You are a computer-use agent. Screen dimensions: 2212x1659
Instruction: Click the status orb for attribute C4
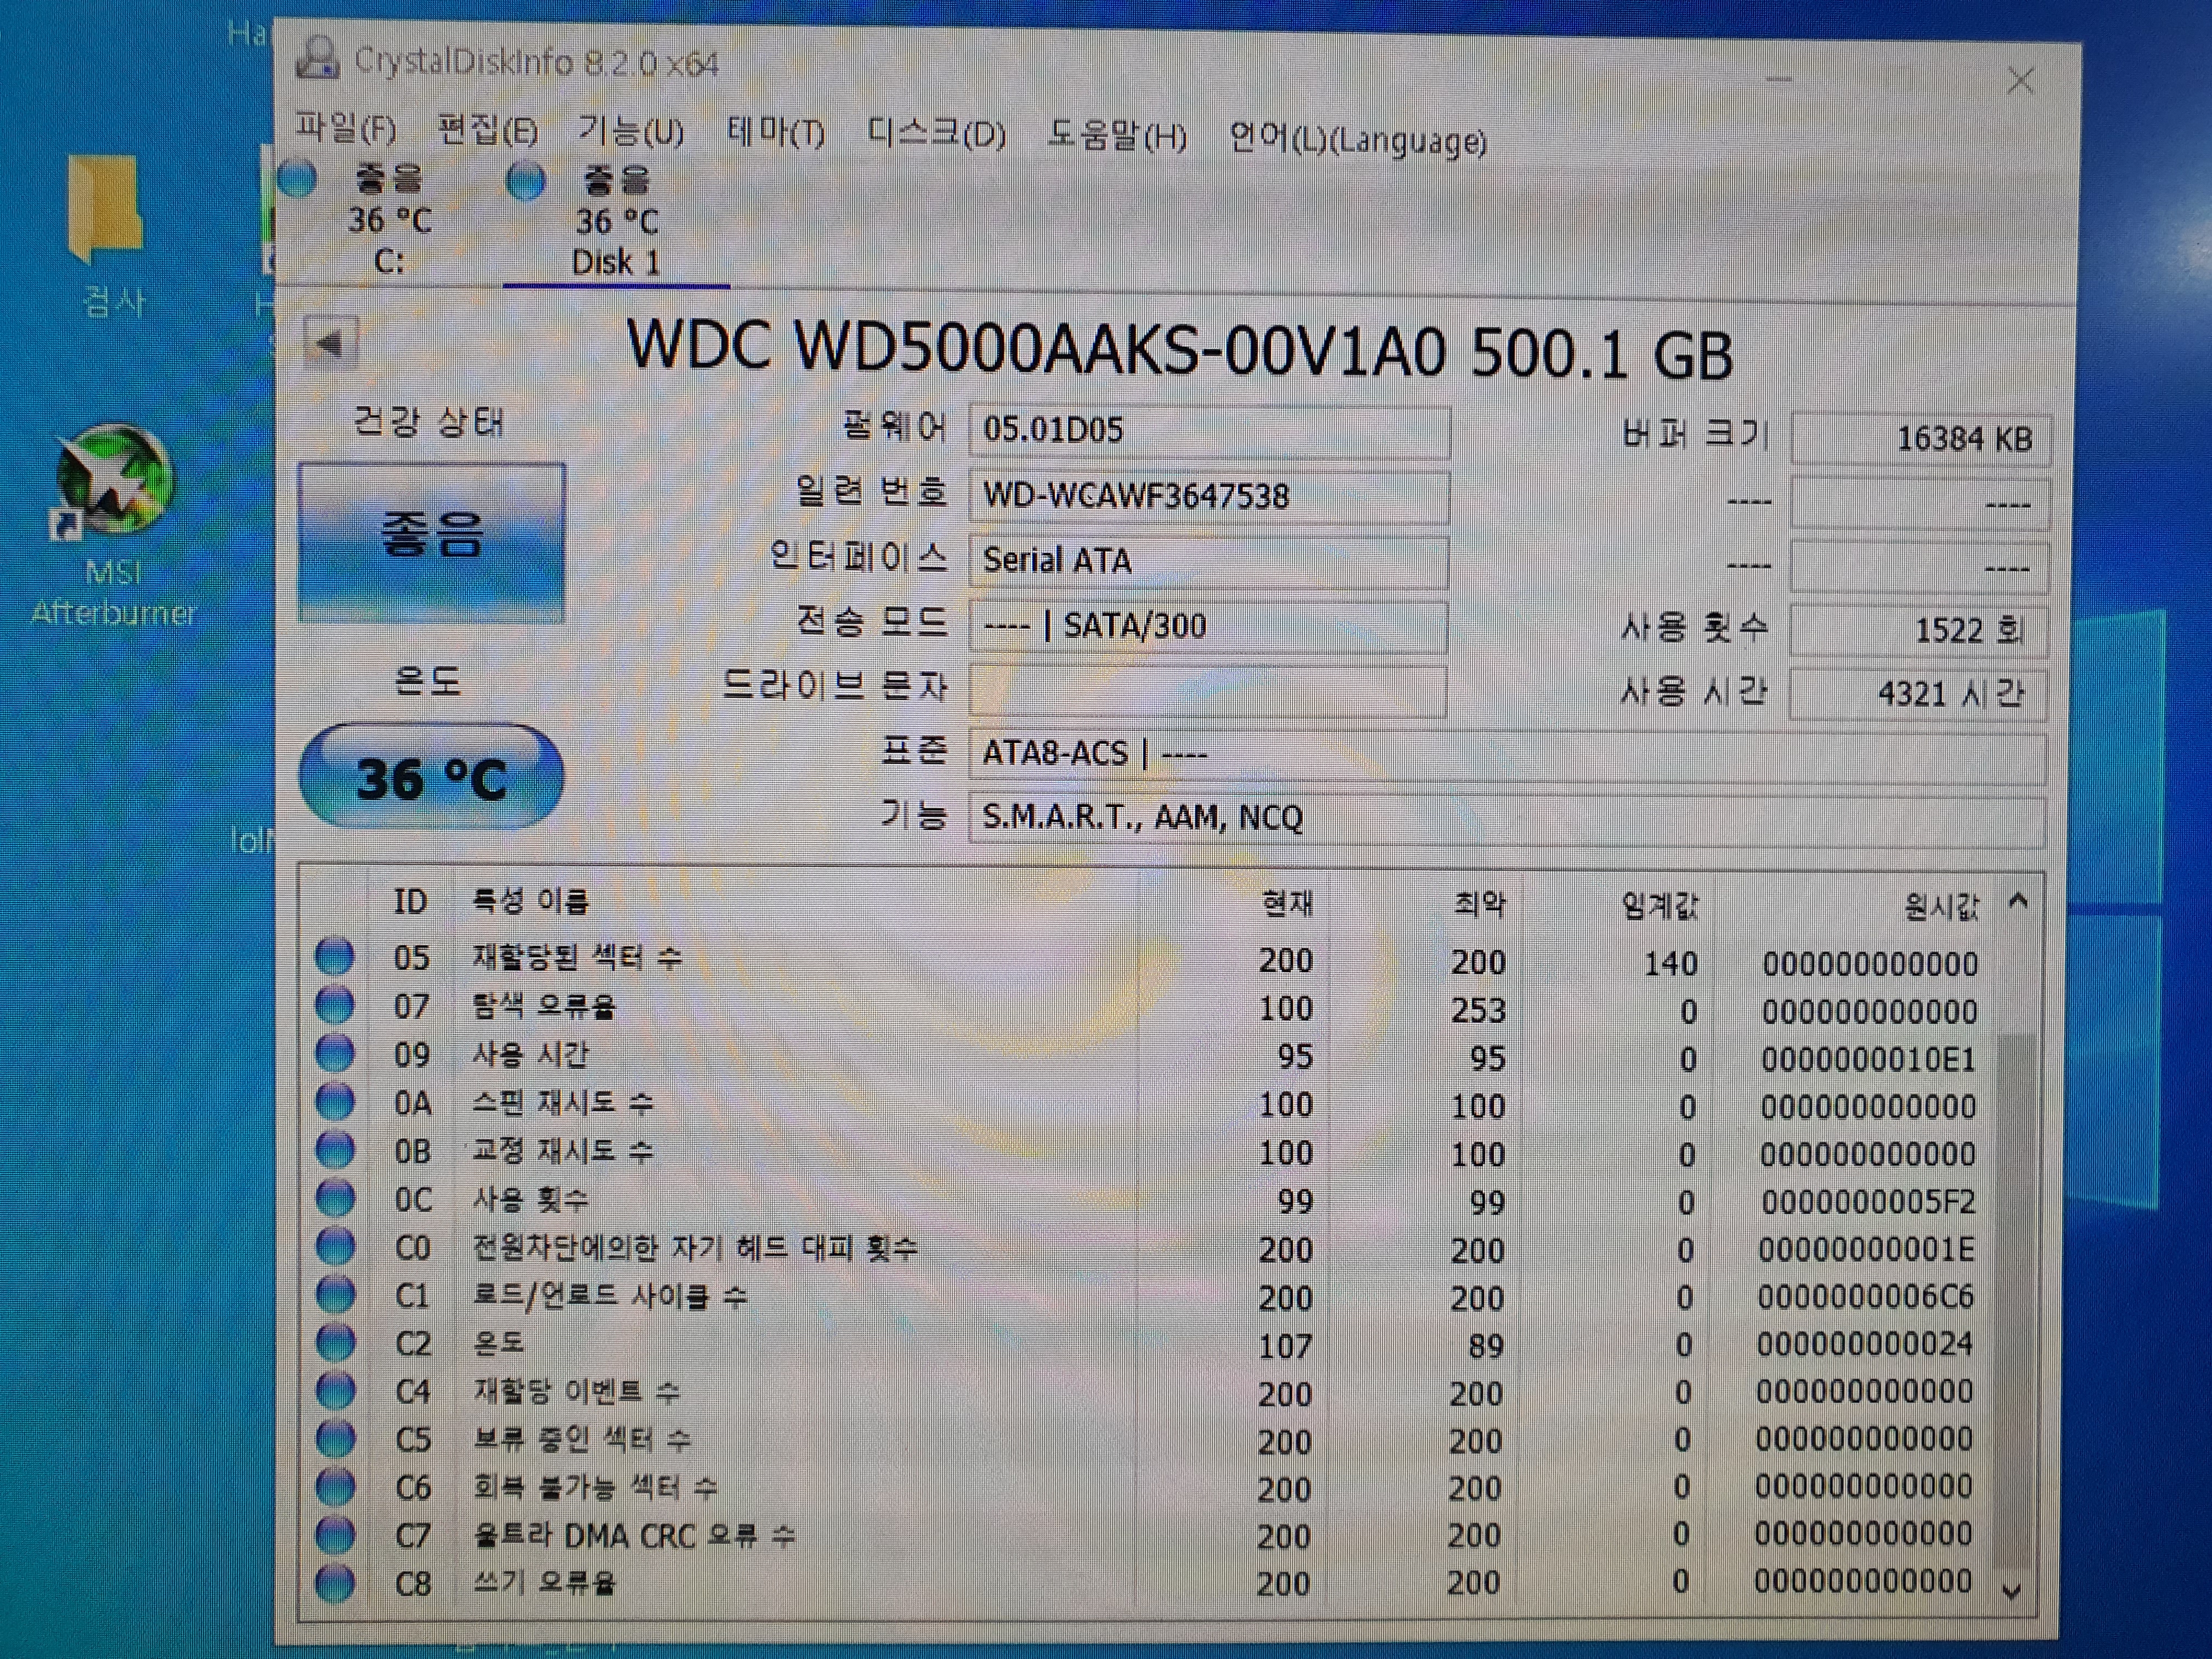pos(334,1390)
